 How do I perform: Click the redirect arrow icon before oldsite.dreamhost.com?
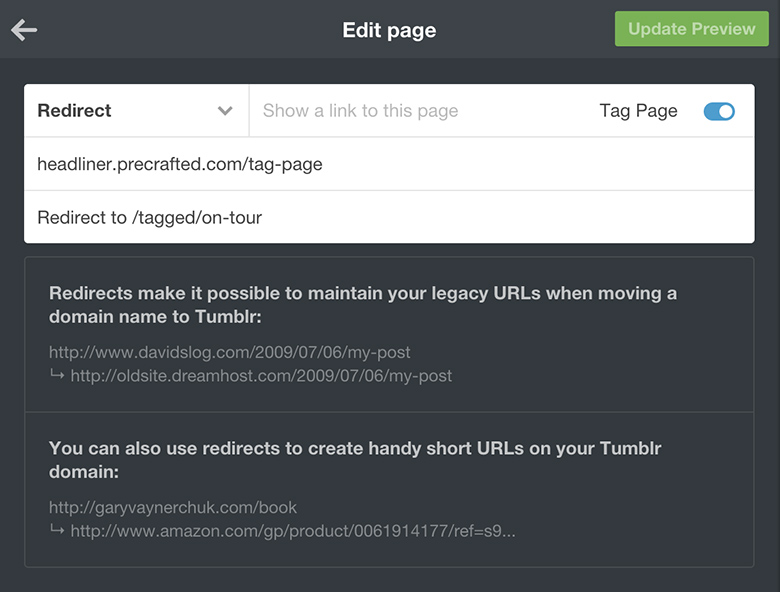[x=57, y=376]
